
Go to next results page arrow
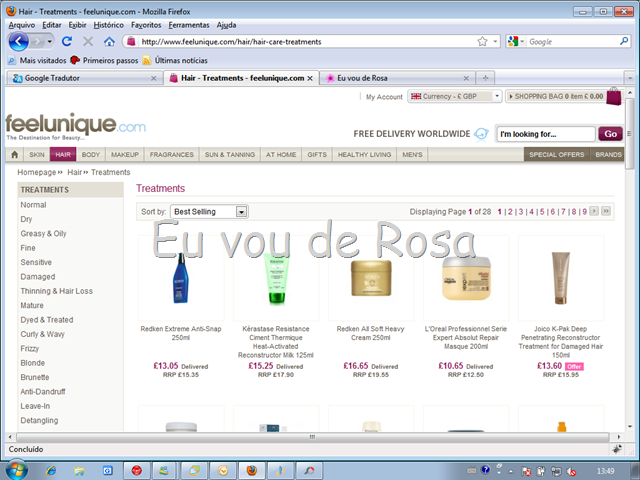click(x=594, y=211)
